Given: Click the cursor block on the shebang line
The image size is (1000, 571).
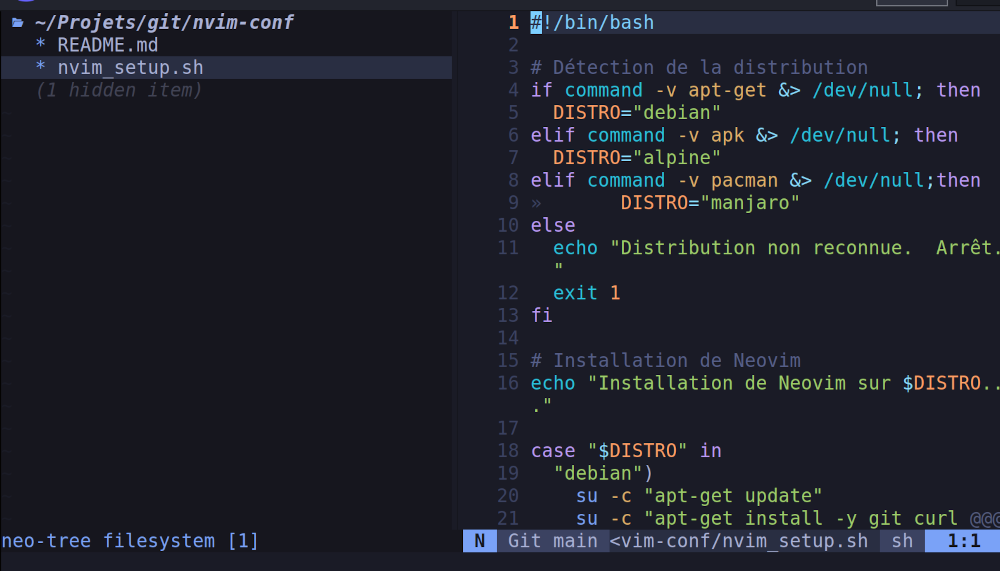Looking at the screenshot, I should 536,22.
